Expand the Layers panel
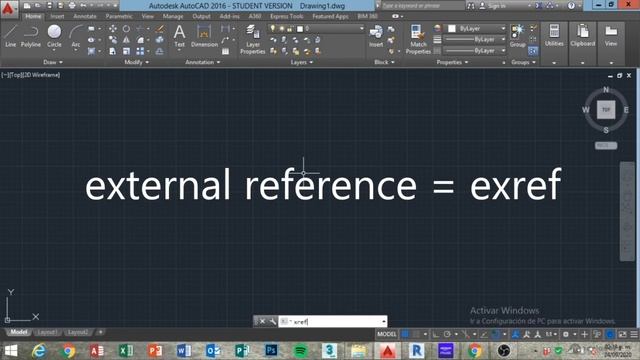Image resolution: width=640 pixels, height=360 pixels. pyautogui.click(x=302, y=62)
